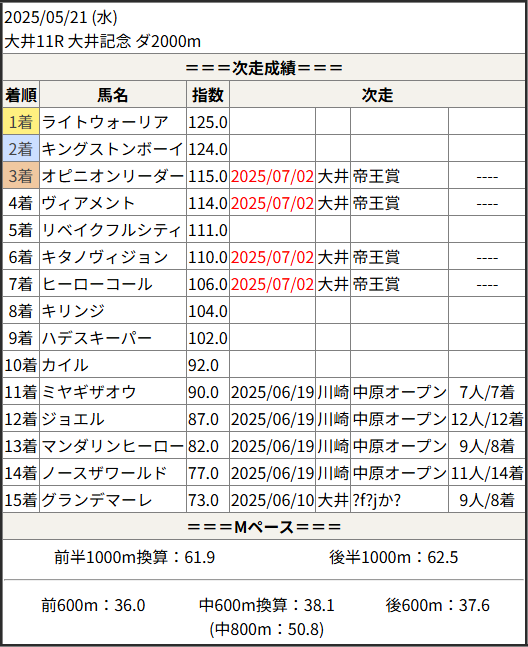Click red date in キタノヴィジョン row
This screenshot has width=528, height=647.
pos(272,257)
